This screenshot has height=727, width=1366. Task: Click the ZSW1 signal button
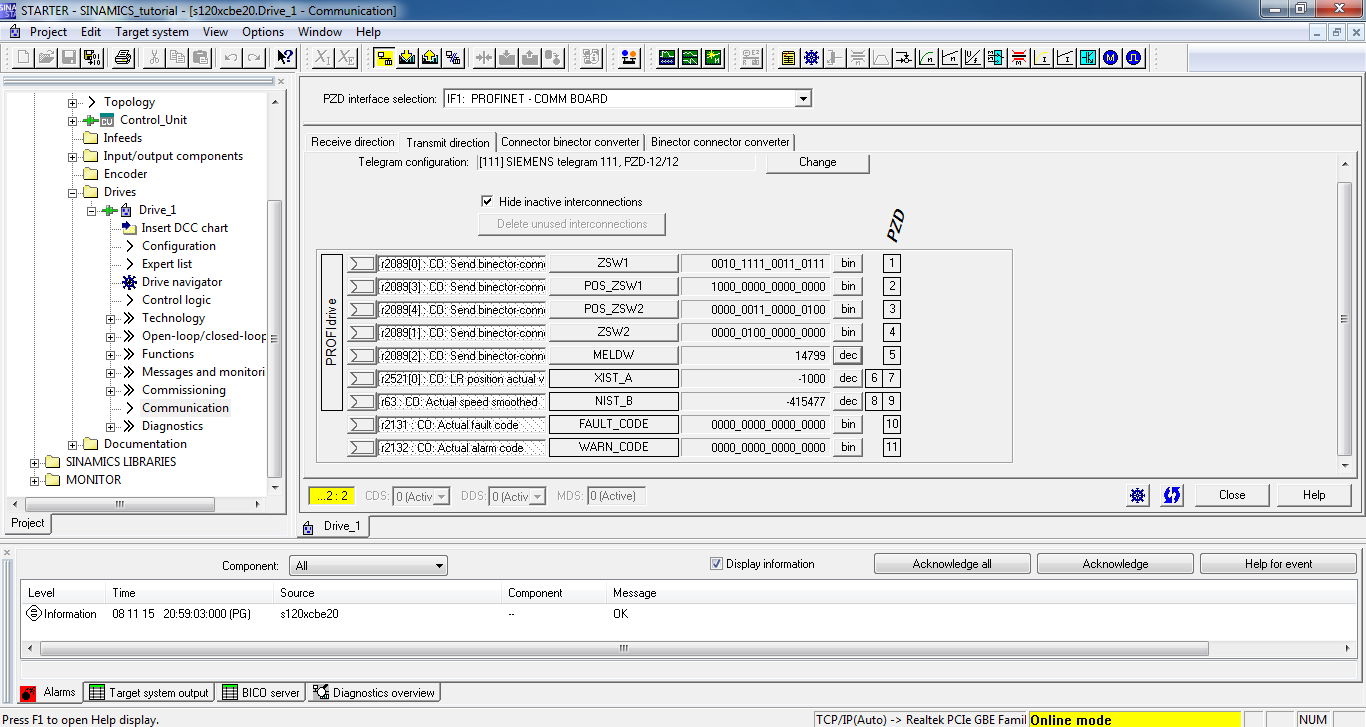(614, 263)
